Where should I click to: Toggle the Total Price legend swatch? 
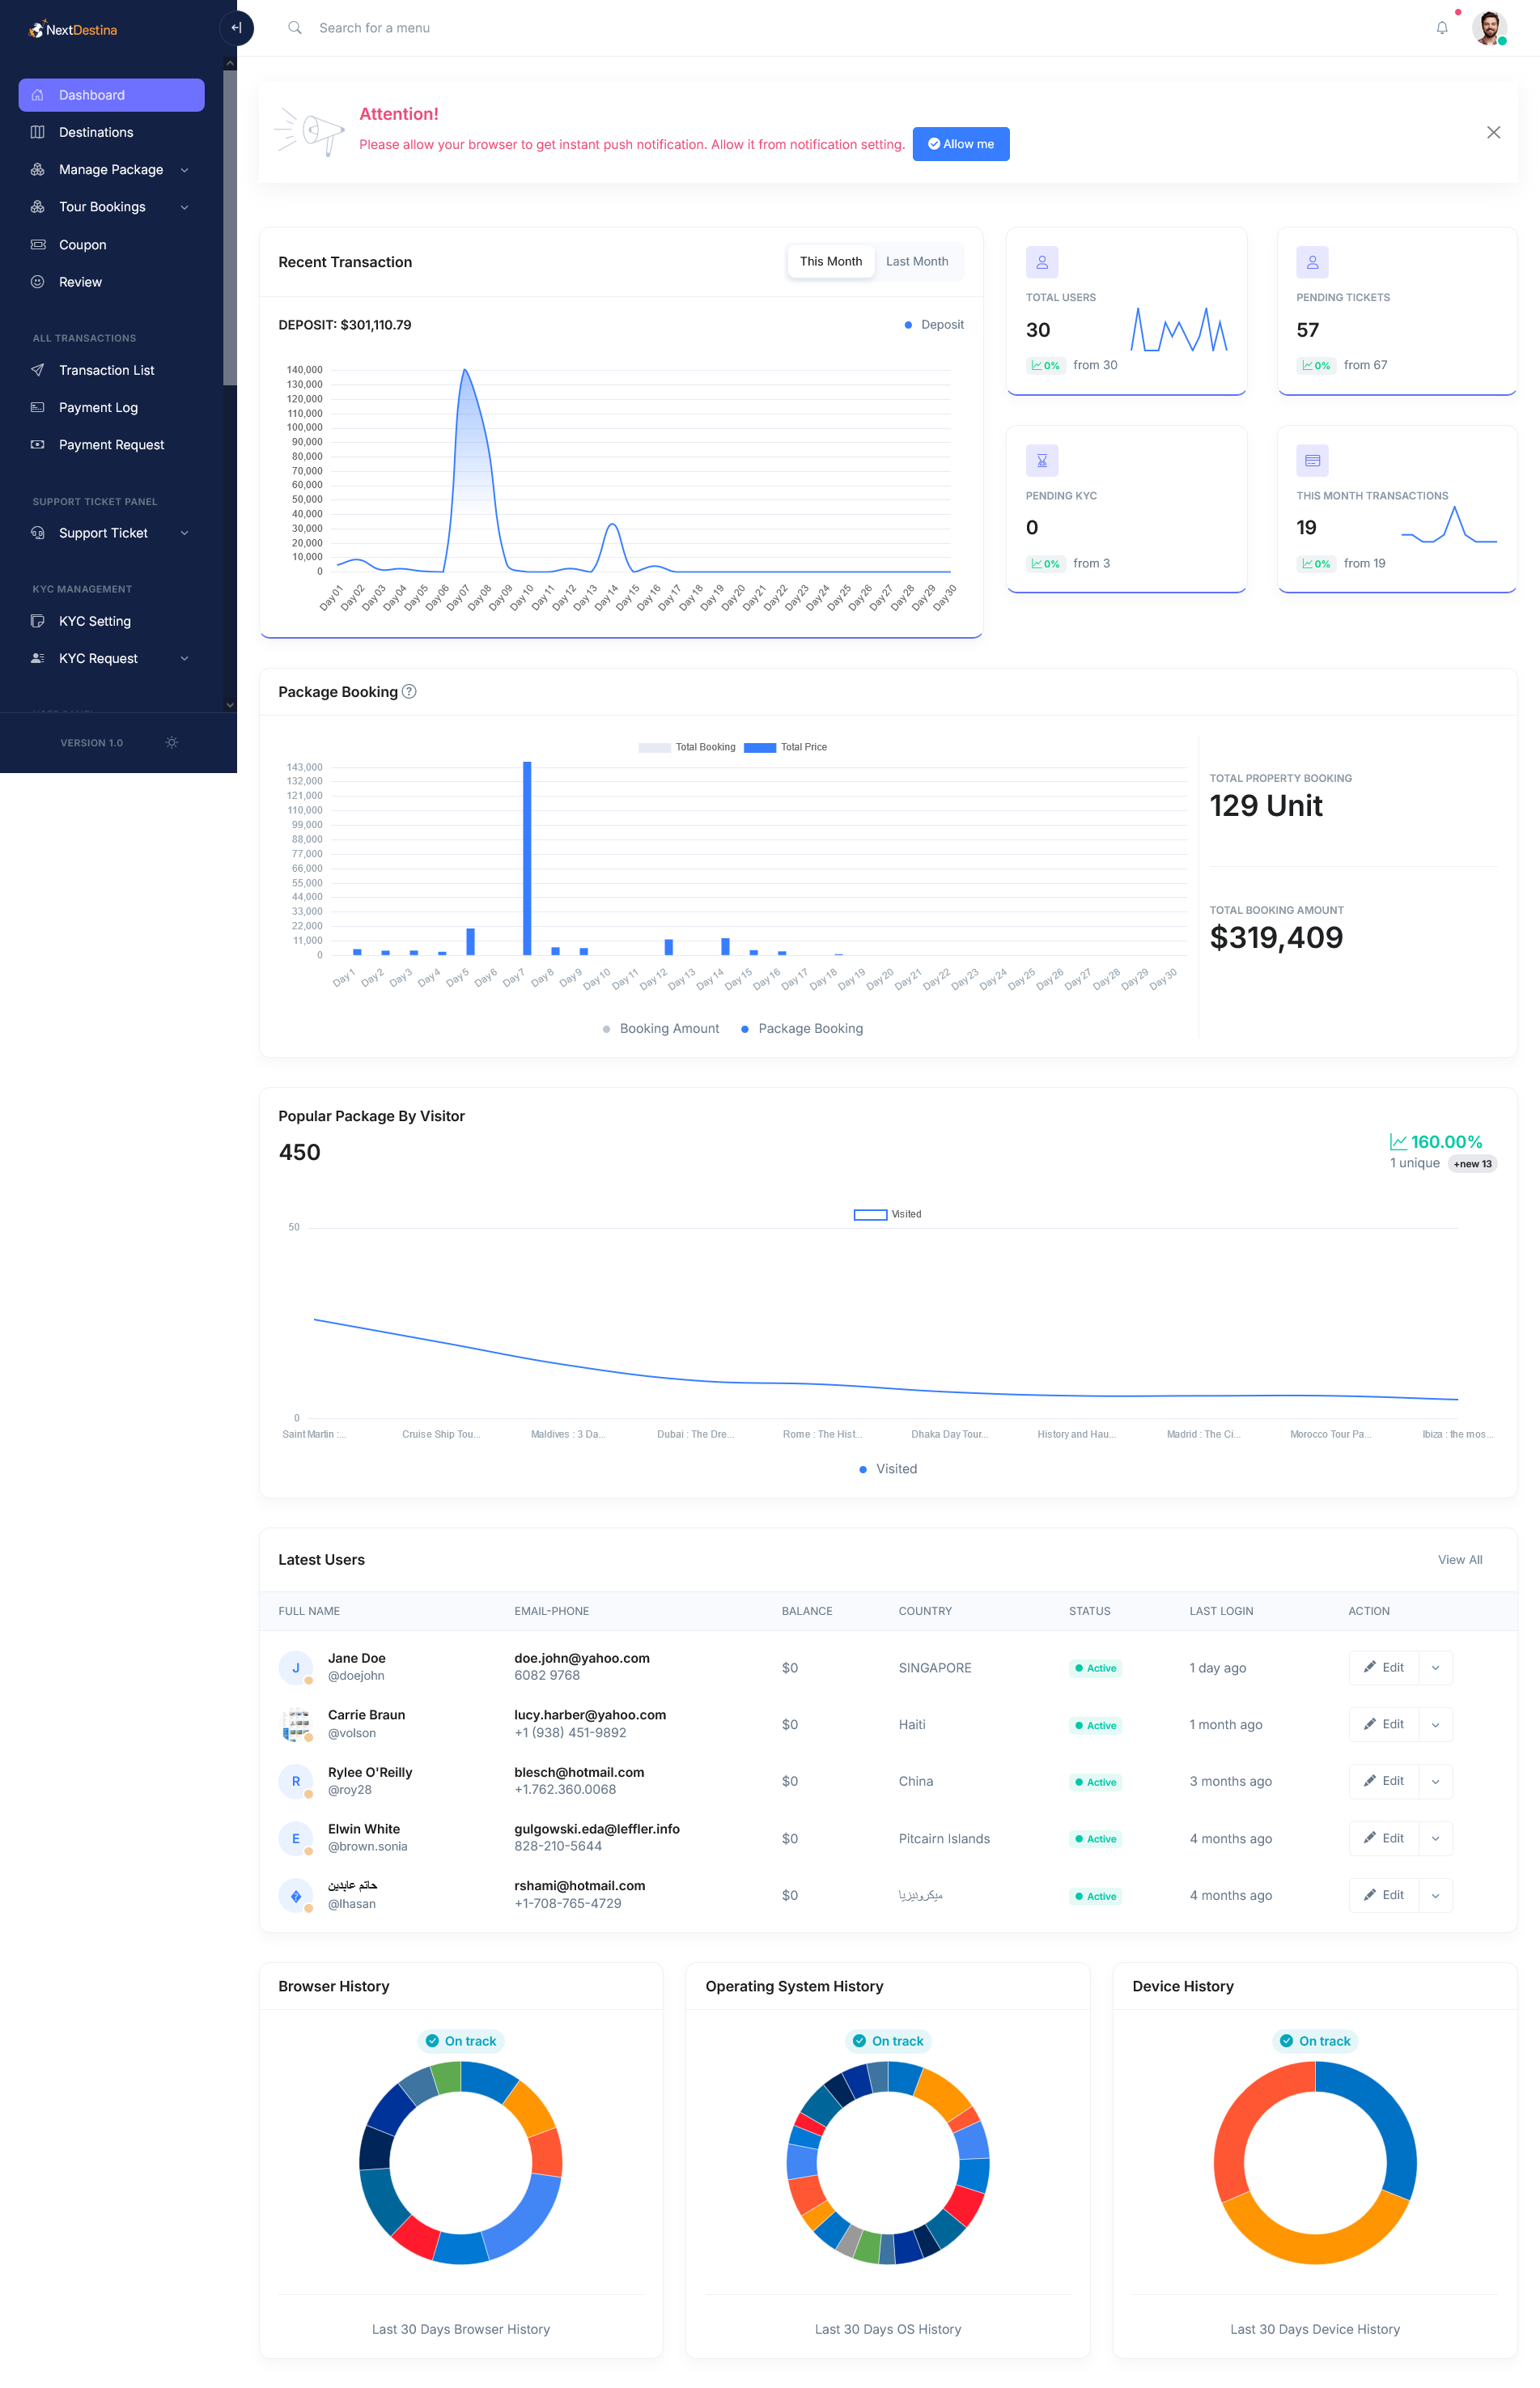pos(760,748)
